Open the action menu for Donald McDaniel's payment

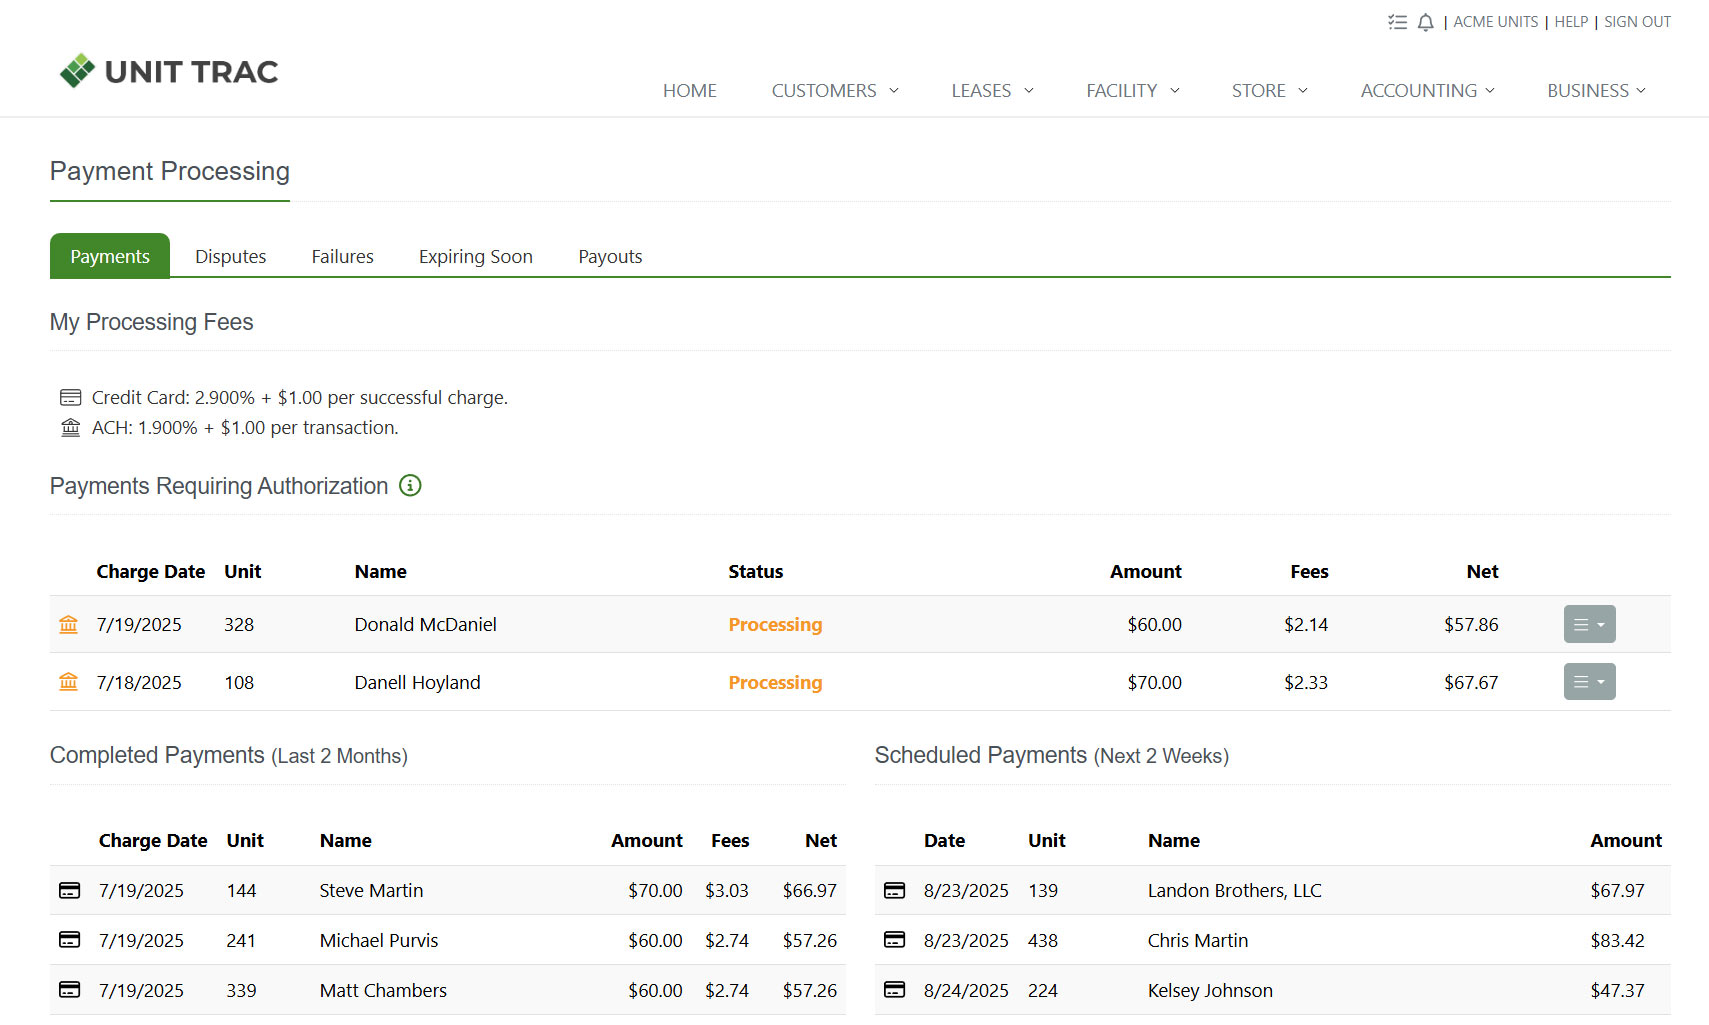pos(1589,624)
